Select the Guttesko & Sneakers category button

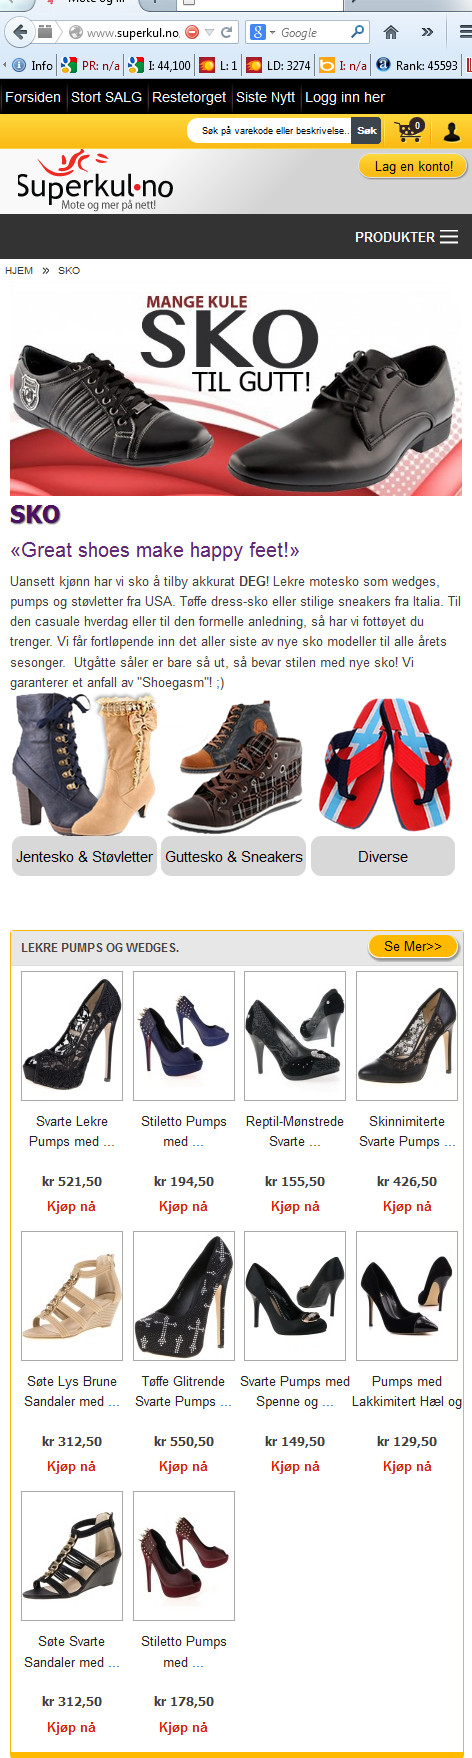coord(234,856)
